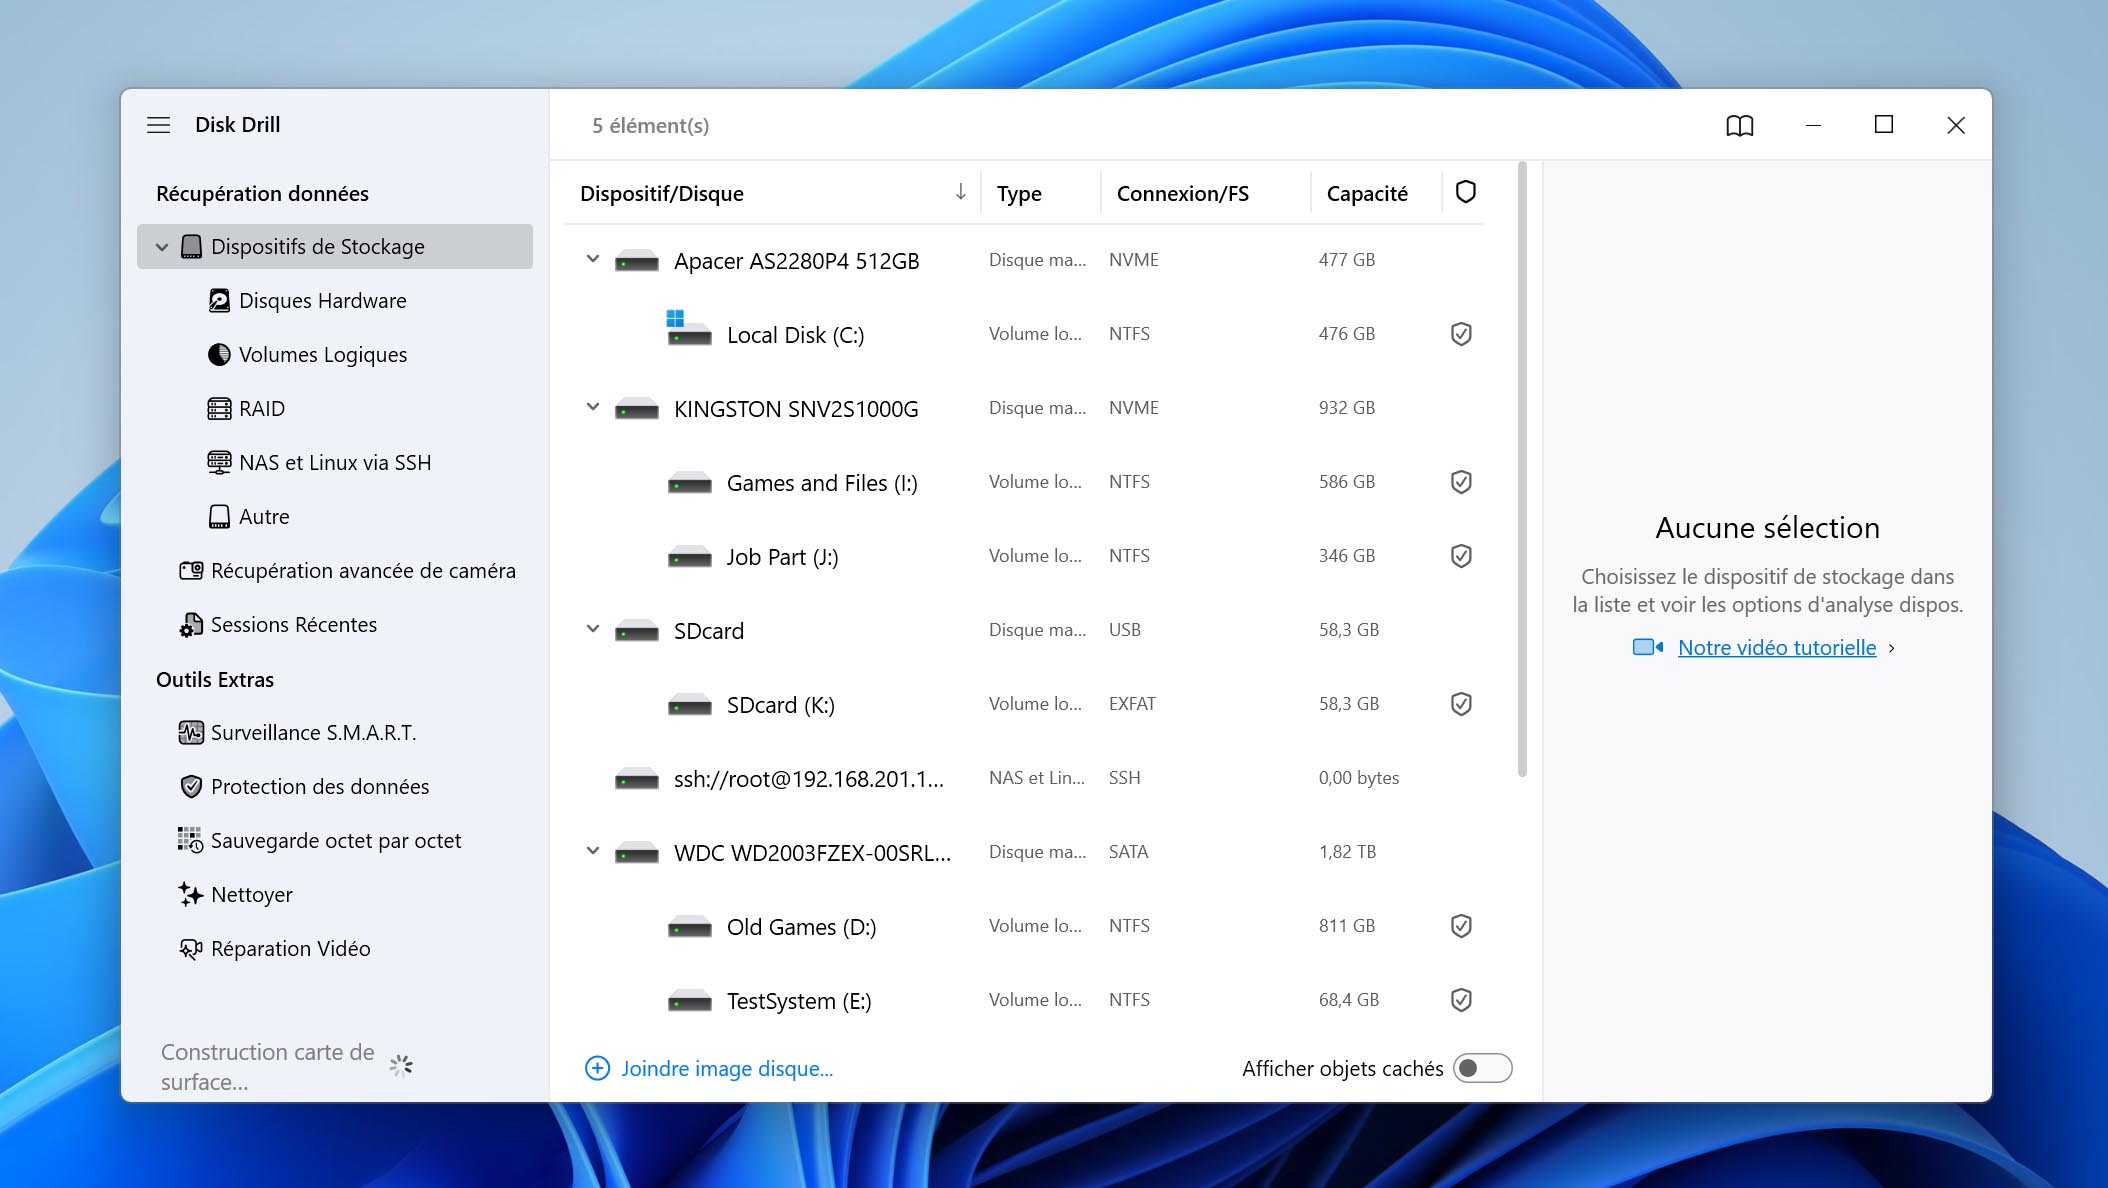2108x1188 pixels.
Task: Collapse the SDcard physical disk
Action: tap(593, 629)
